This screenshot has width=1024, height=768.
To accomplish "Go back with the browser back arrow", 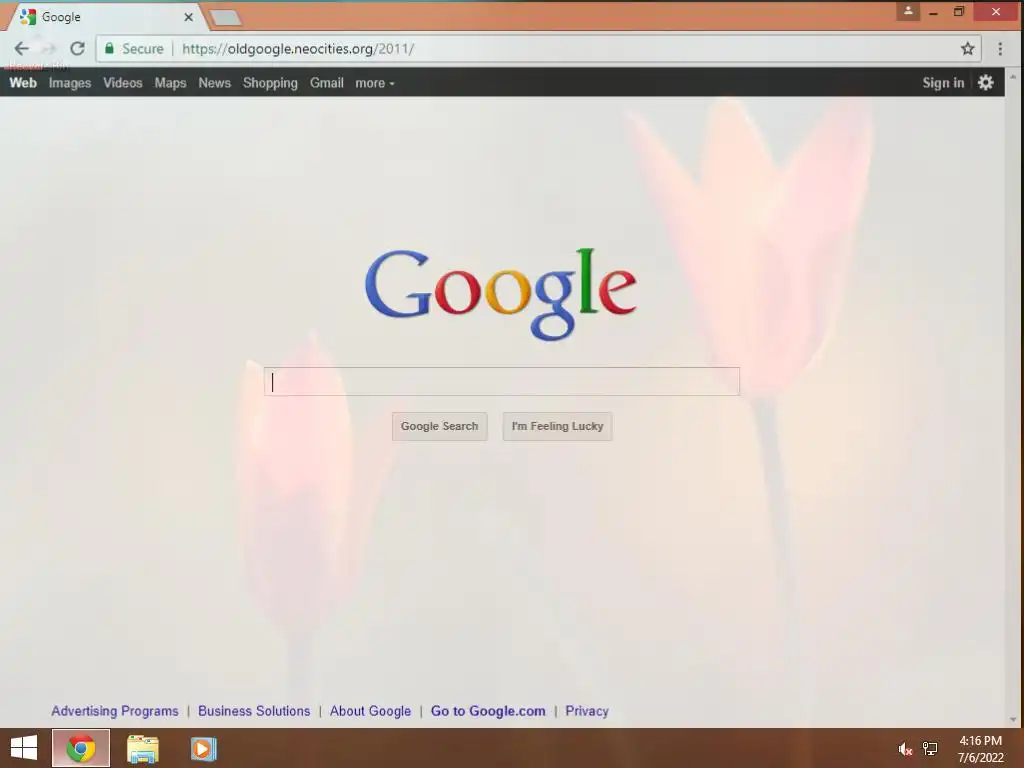I will 22,48.
